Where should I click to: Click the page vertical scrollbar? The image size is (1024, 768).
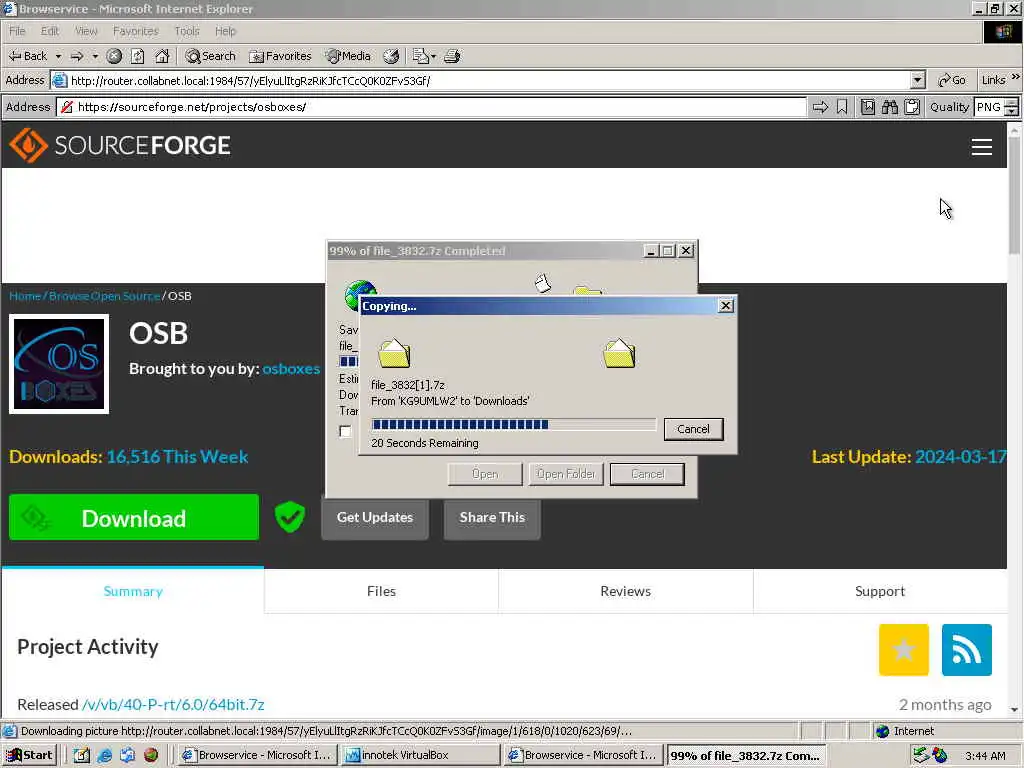pyautogui.click(x=1014, y=418)
